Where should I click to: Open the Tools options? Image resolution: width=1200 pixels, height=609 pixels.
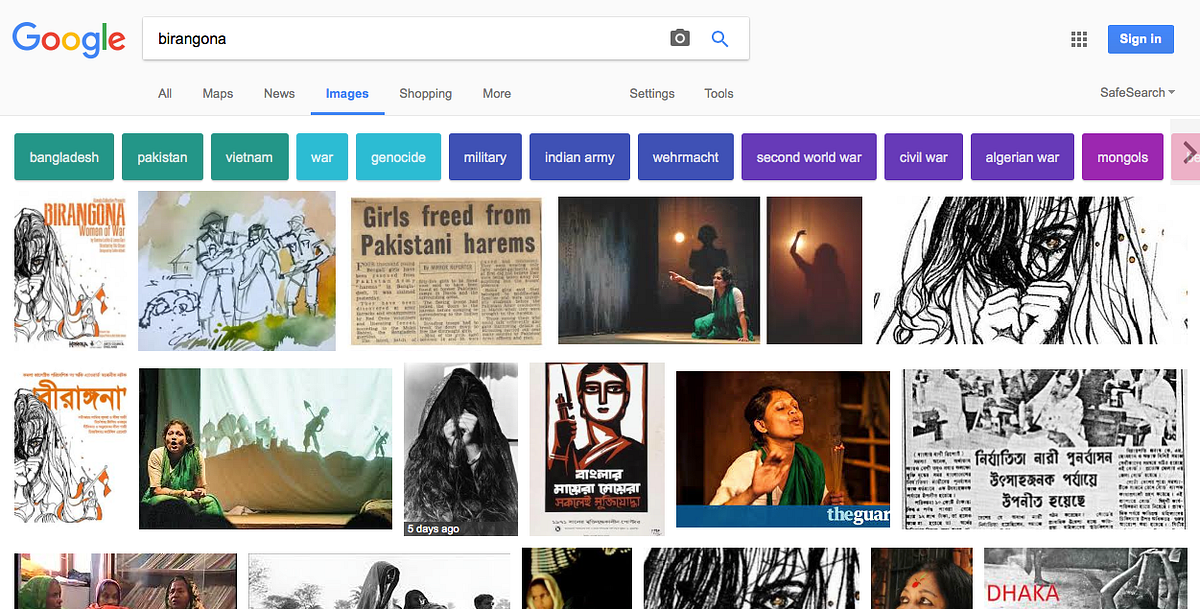[719, 93]
